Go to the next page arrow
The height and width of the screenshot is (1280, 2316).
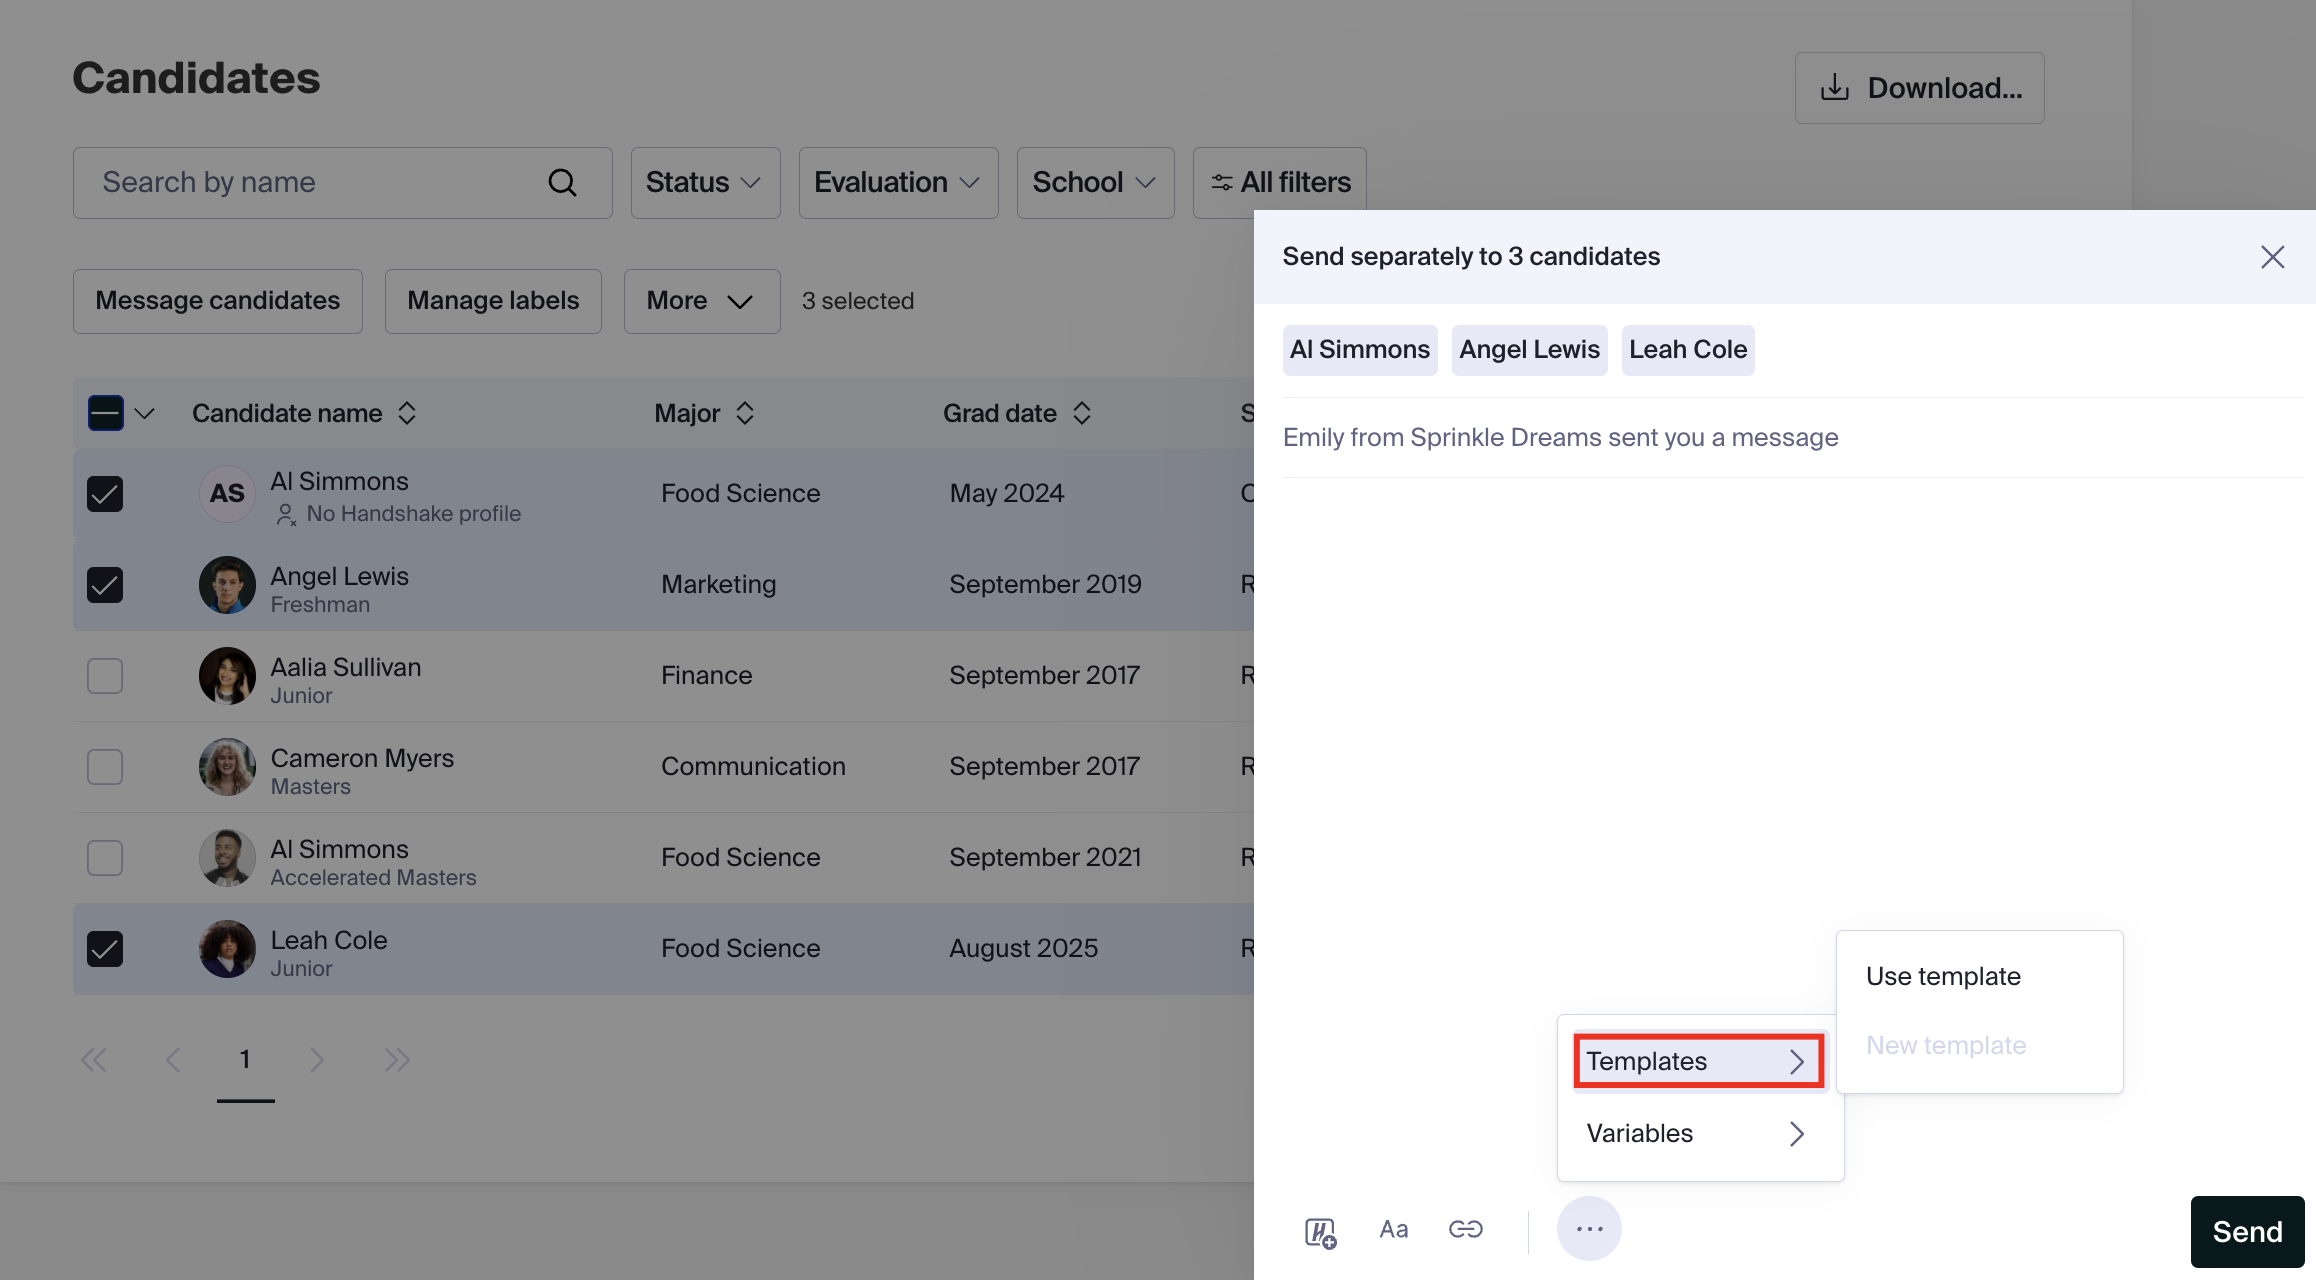317,1060
